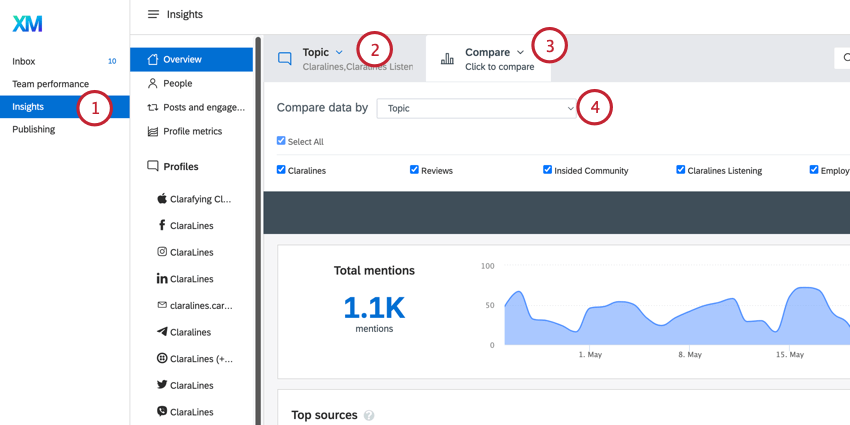Click the Top sources heading

324,415
